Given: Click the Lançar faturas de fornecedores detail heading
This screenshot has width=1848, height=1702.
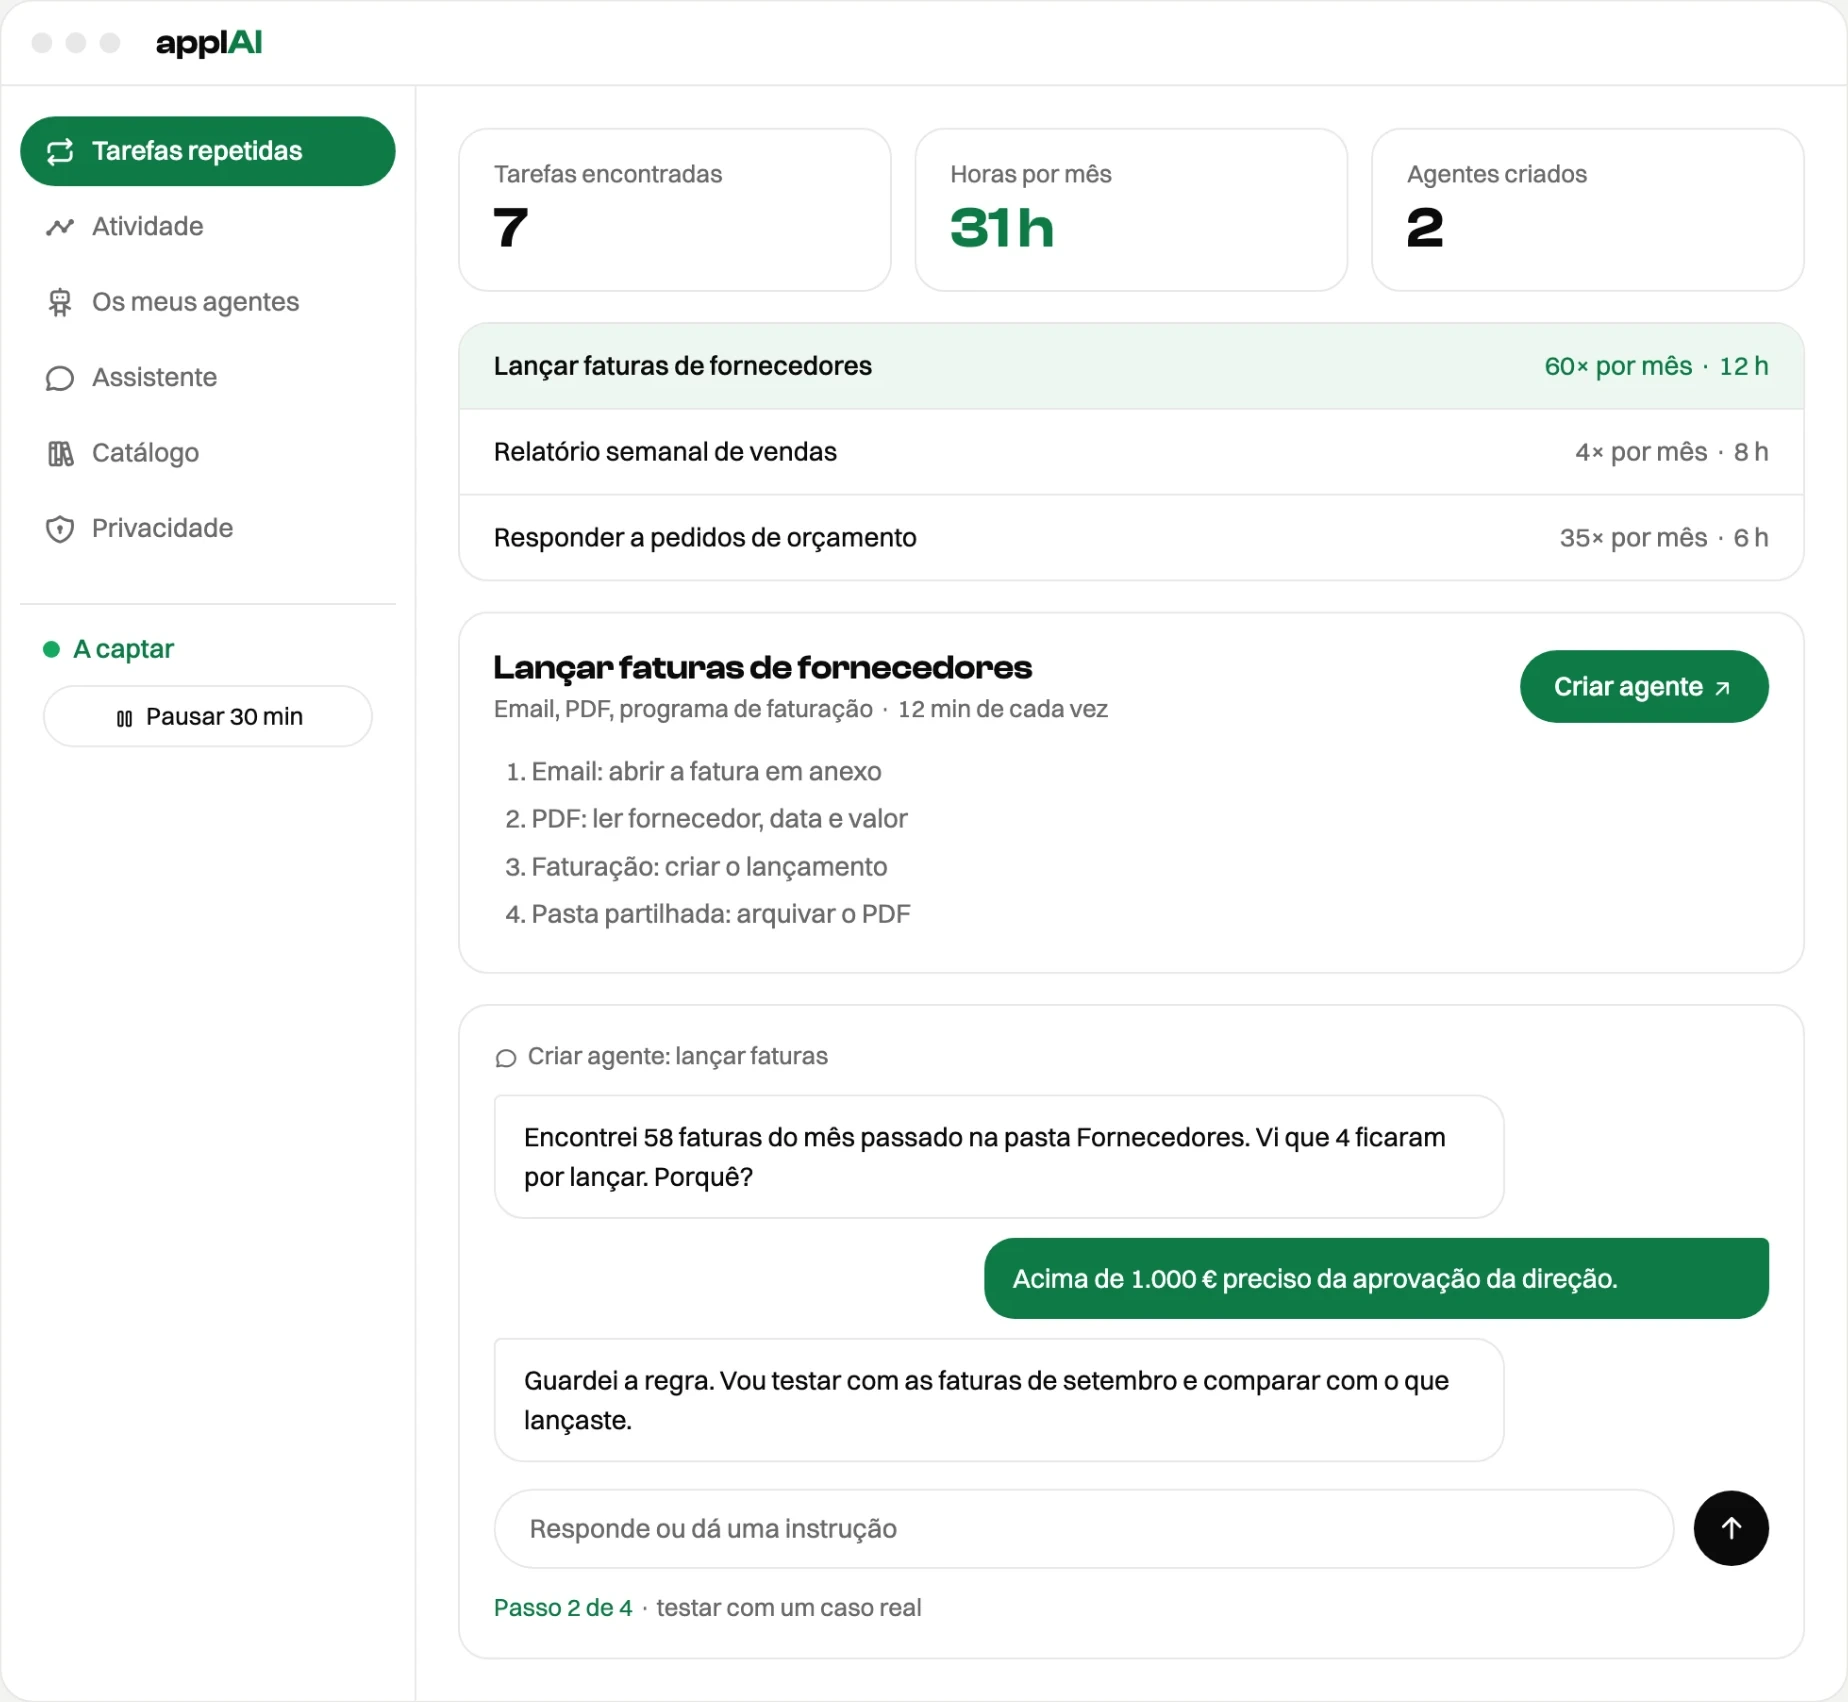Looking at the screenshot, I should point(763,668).
